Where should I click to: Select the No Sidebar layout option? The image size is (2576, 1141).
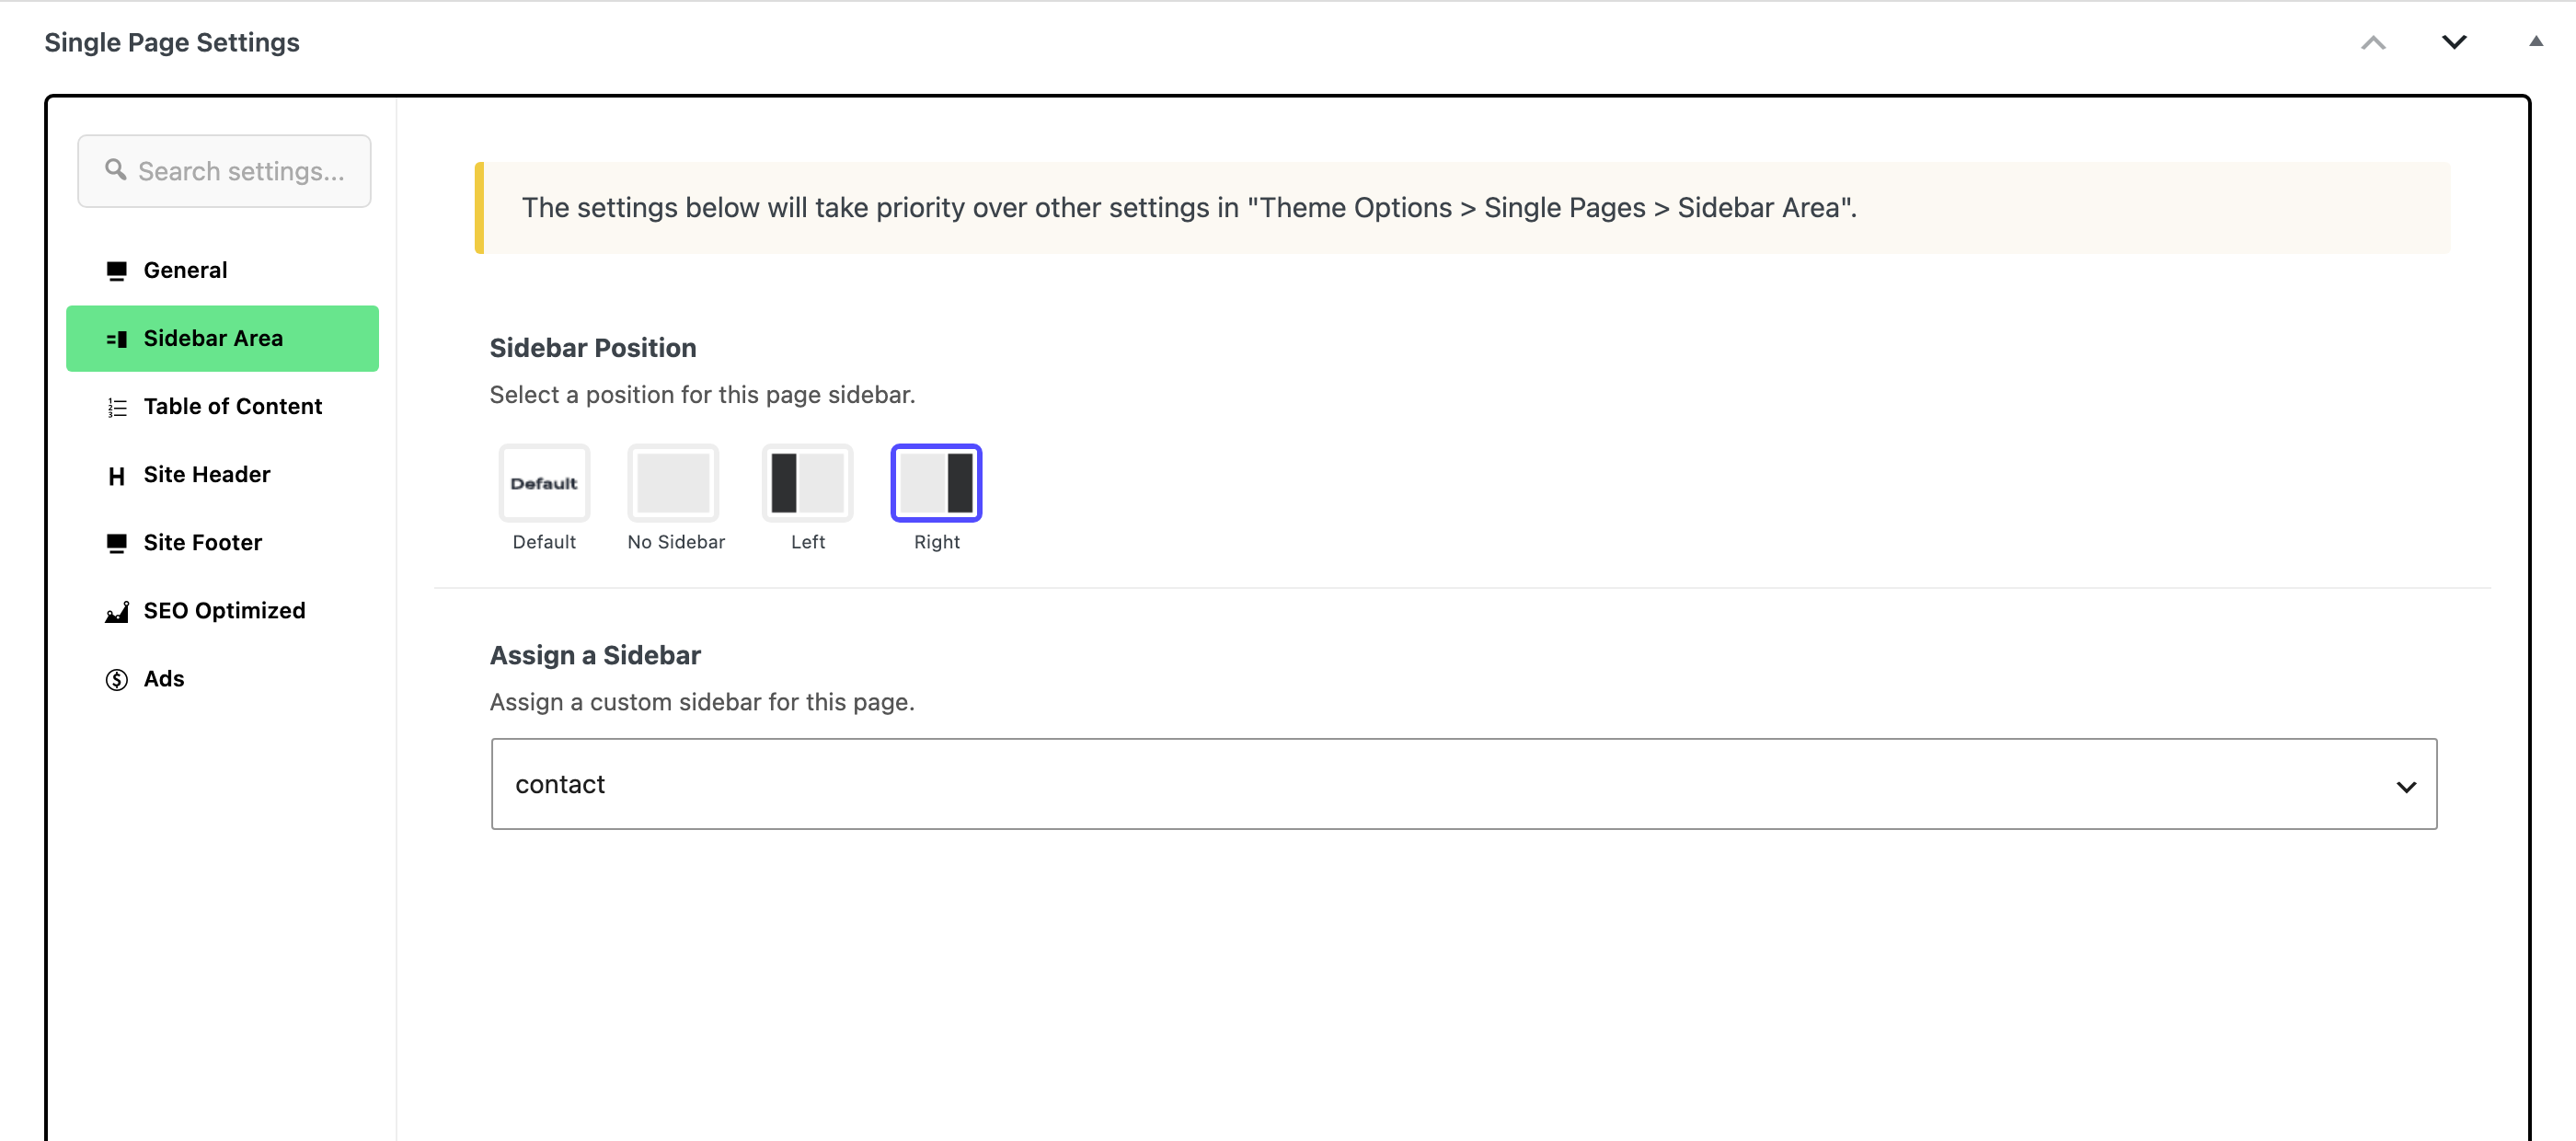(673, 483)
